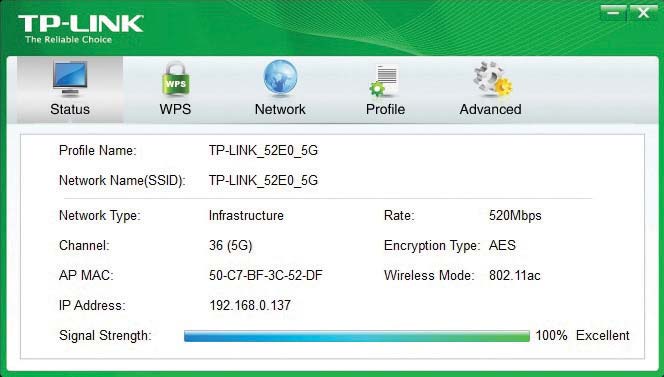
Task: Click the Network Name(SSID) label
Action: click(x=122, y=181)
